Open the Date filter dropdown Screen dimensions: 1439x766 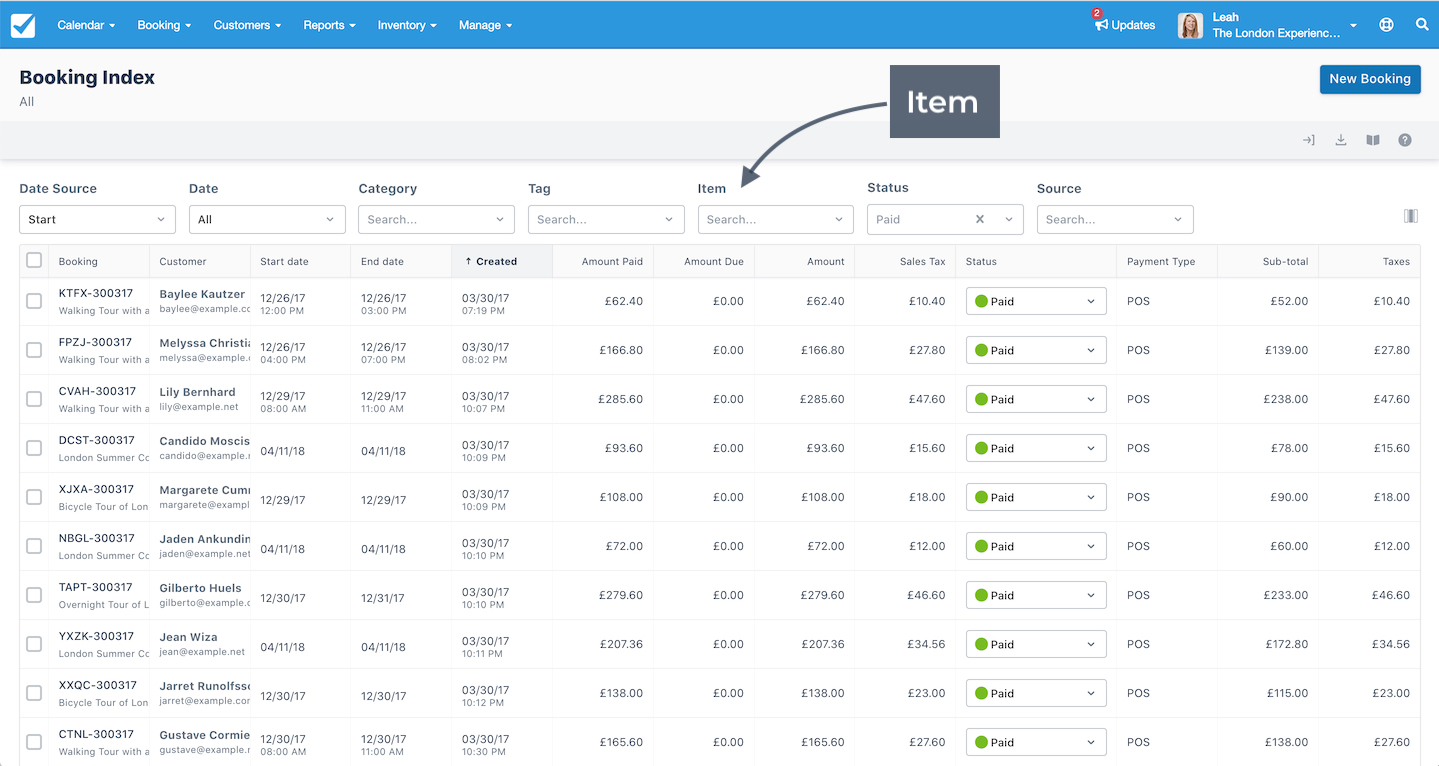coord(267,219)
